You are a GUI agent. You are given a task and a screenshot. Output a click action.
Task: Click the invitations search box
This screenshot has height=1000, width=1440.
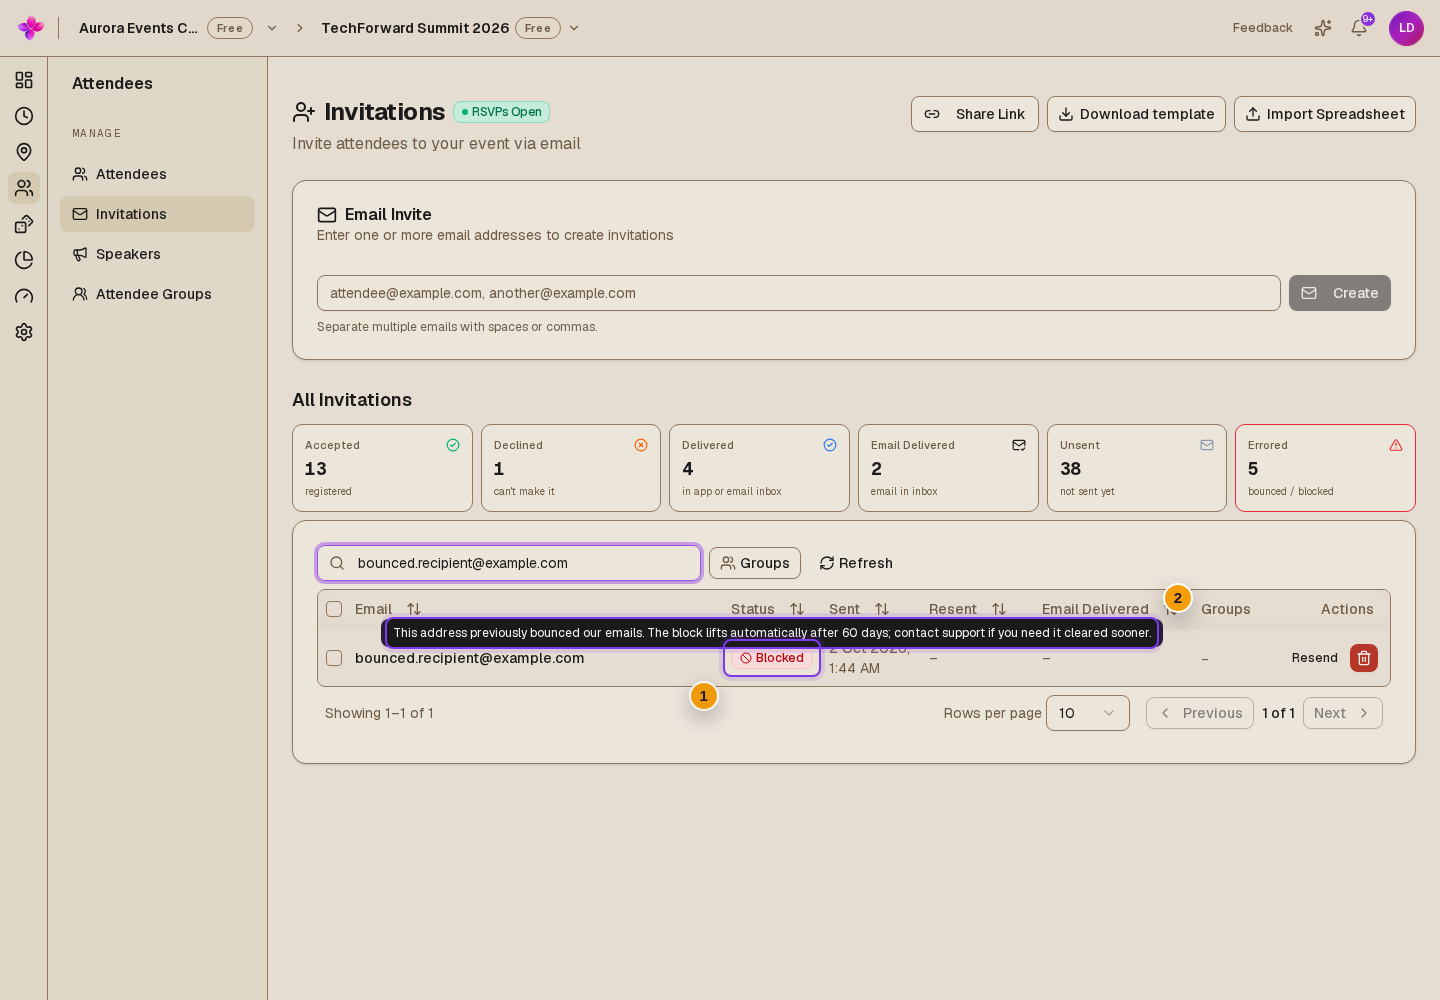(509, 563)
